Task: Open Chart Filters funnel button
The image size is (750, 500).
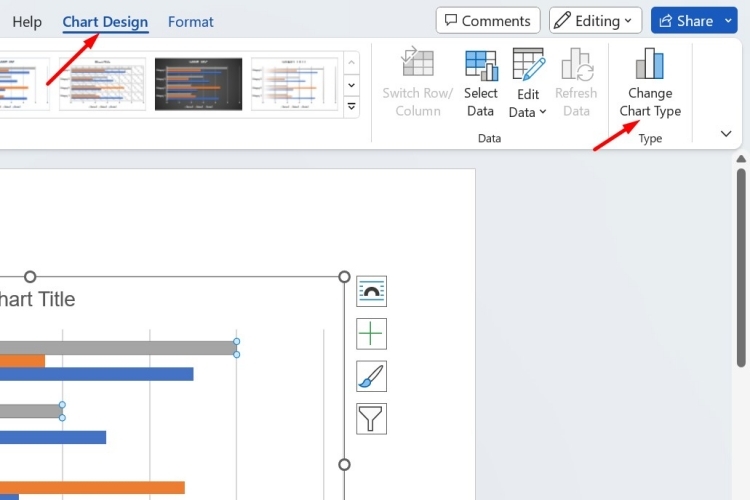Action: 372,419
